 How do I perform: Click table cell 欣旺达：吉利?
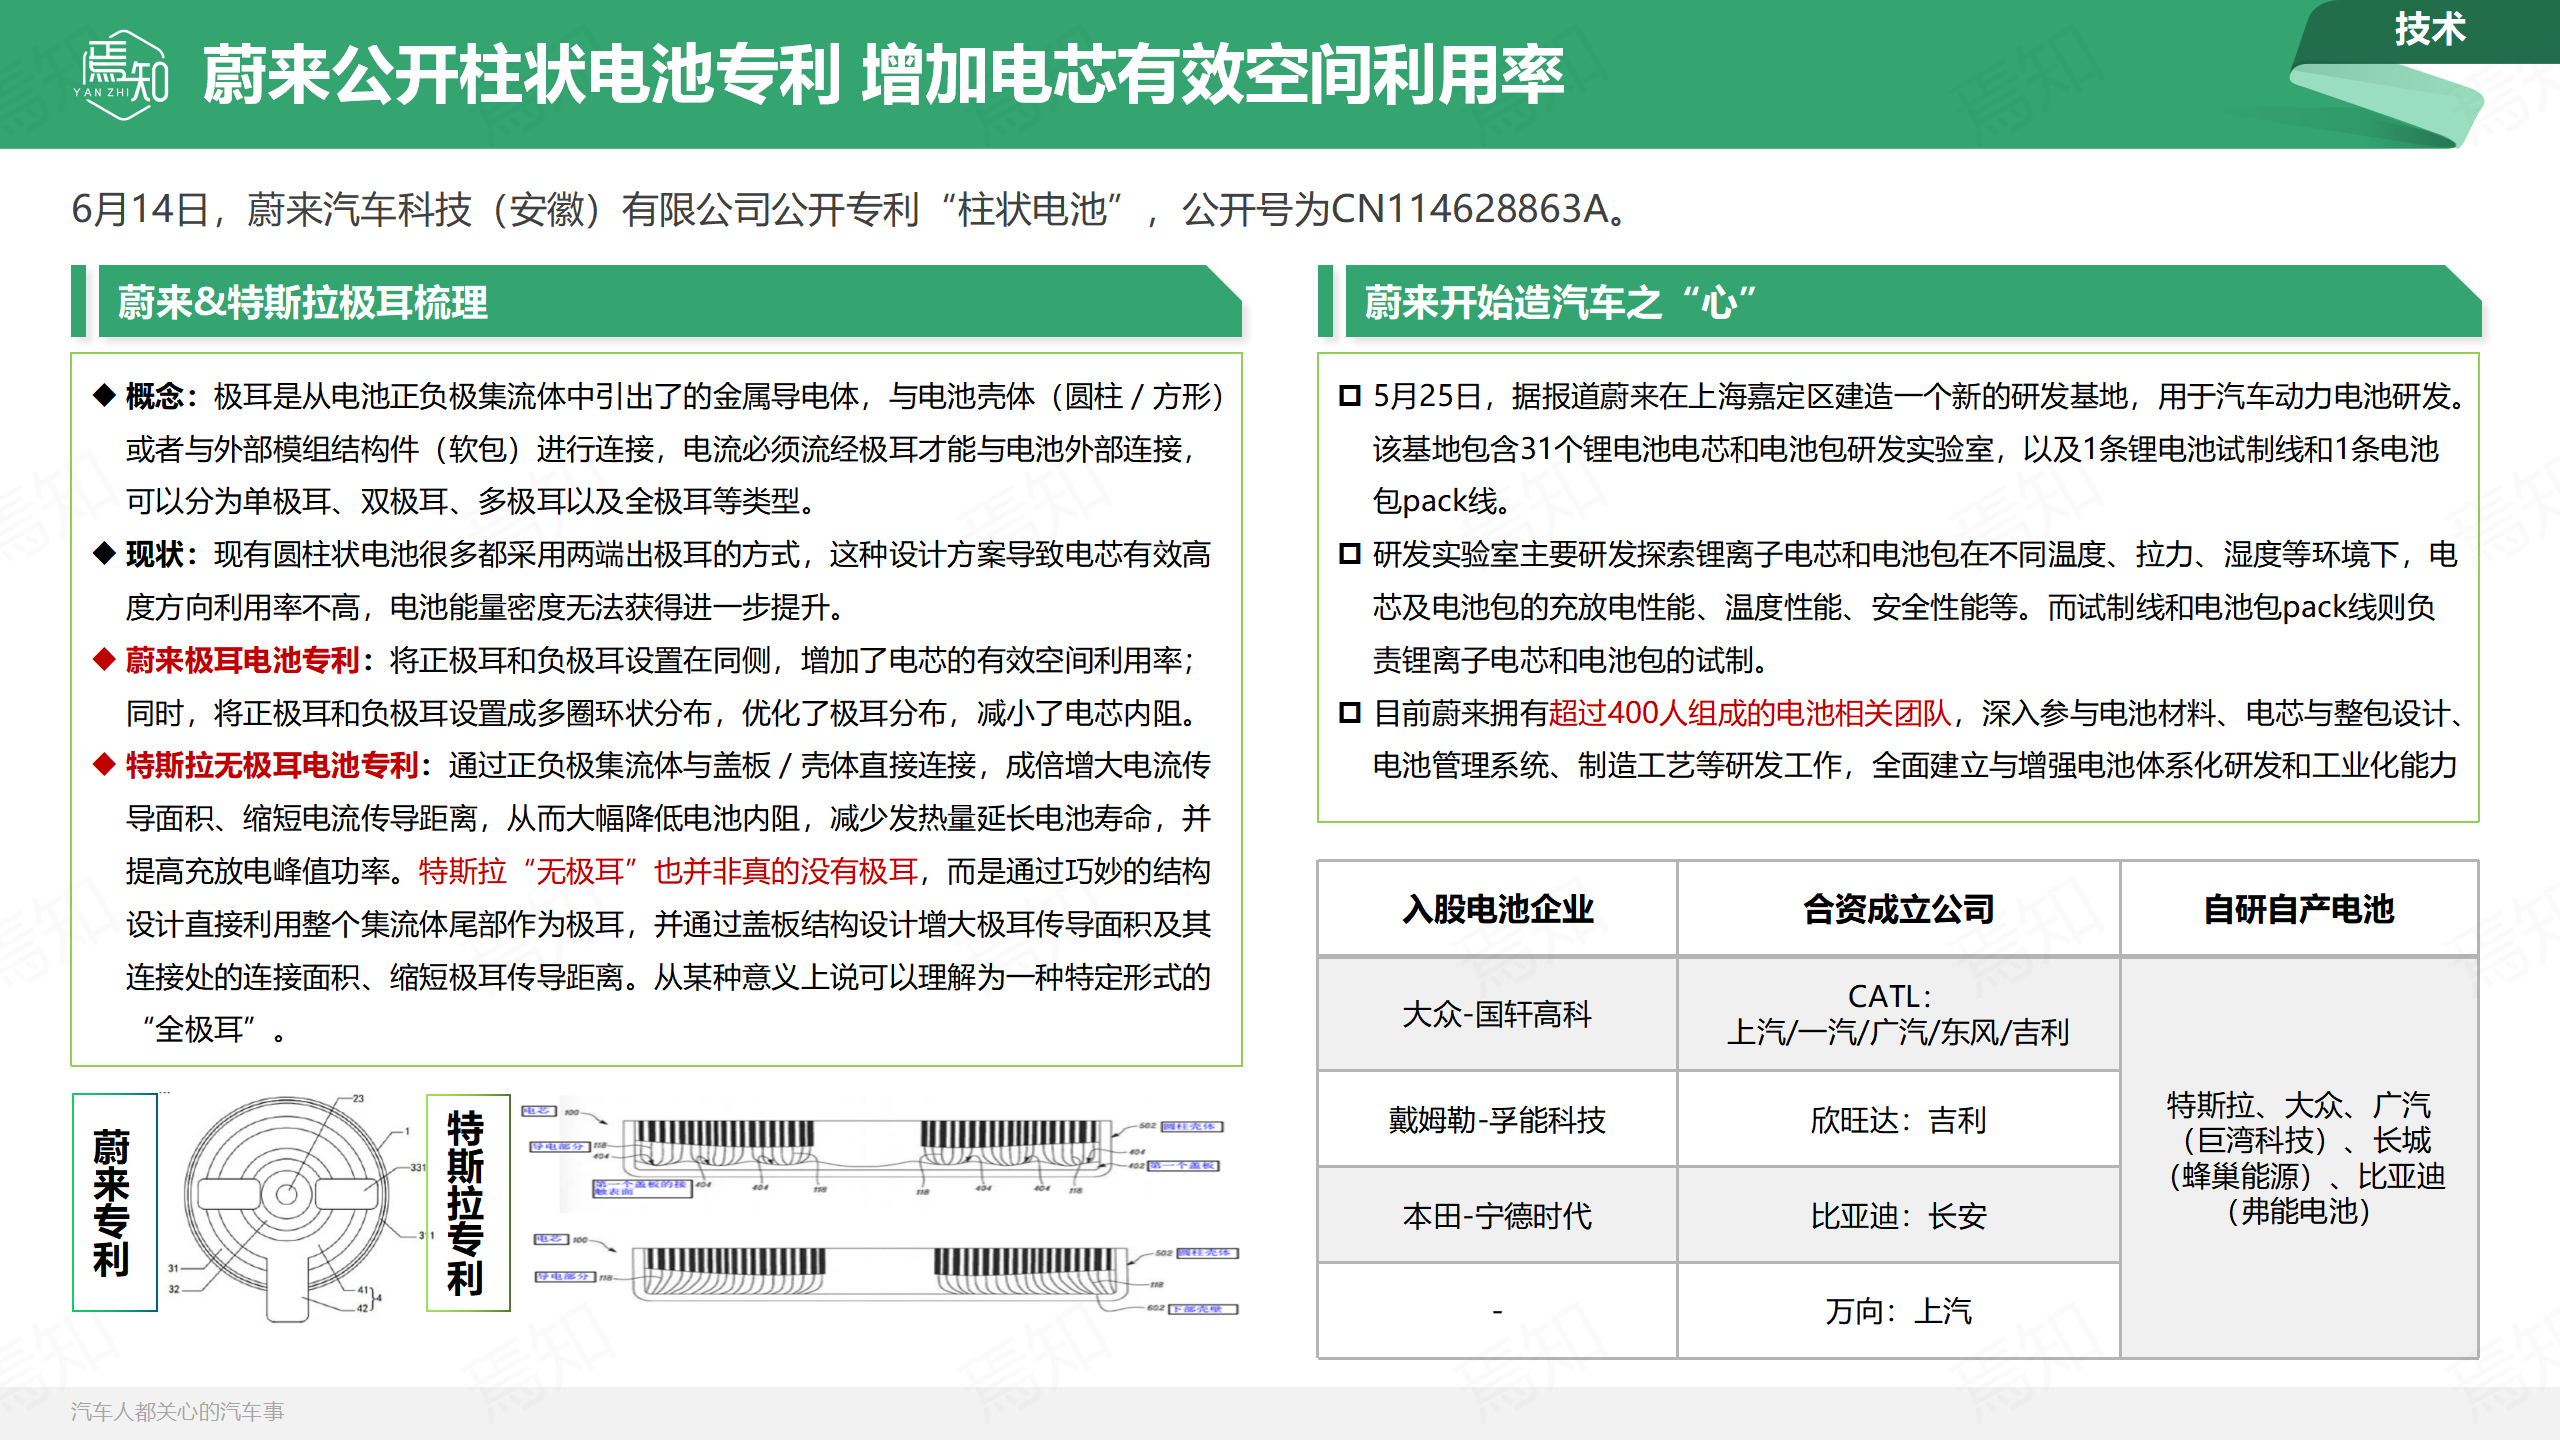click(x=1898, y=1120)
